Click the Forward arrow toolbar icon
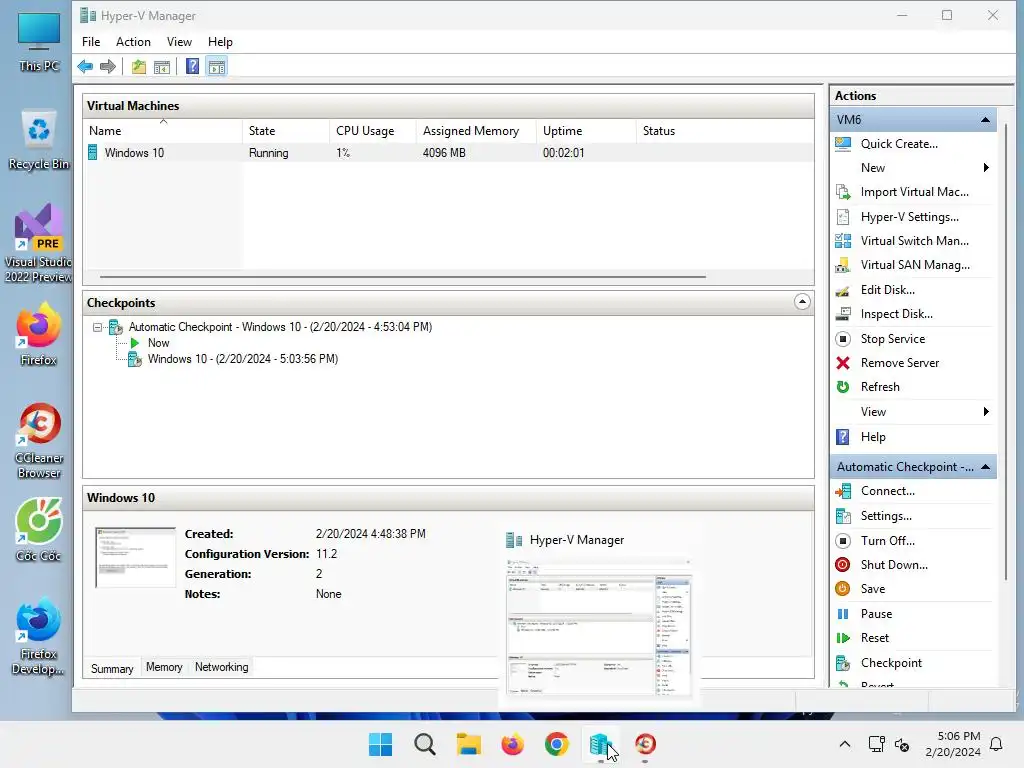The width and height of the screenshot is (1024, 768). tap(108, 67)
